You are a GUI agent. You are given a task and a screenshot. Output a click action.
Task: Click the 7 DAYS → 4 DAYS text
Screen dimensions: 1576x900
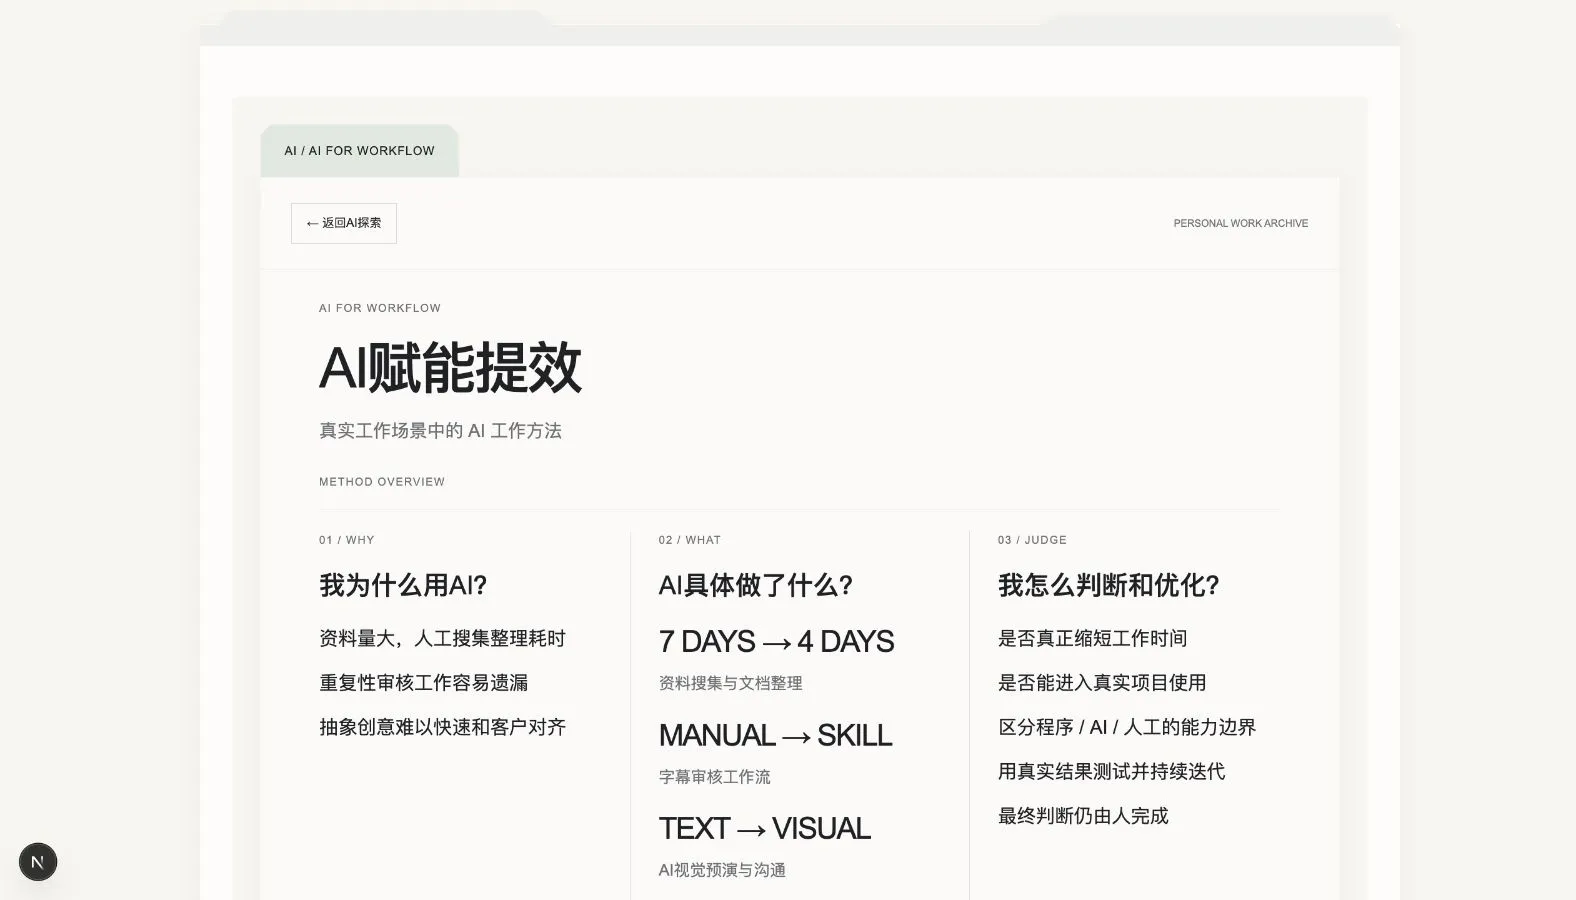click(776, 641)
